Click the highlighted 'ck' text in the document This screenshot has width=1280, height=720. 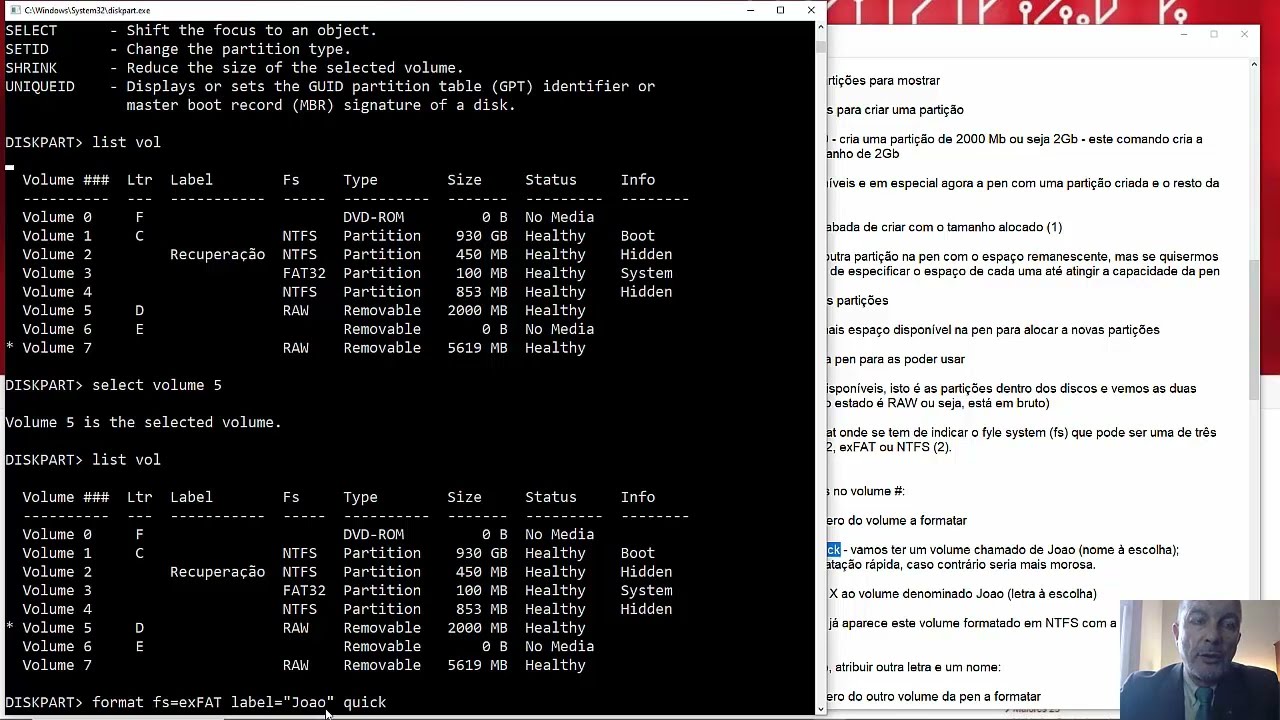[x=834, y=550]
